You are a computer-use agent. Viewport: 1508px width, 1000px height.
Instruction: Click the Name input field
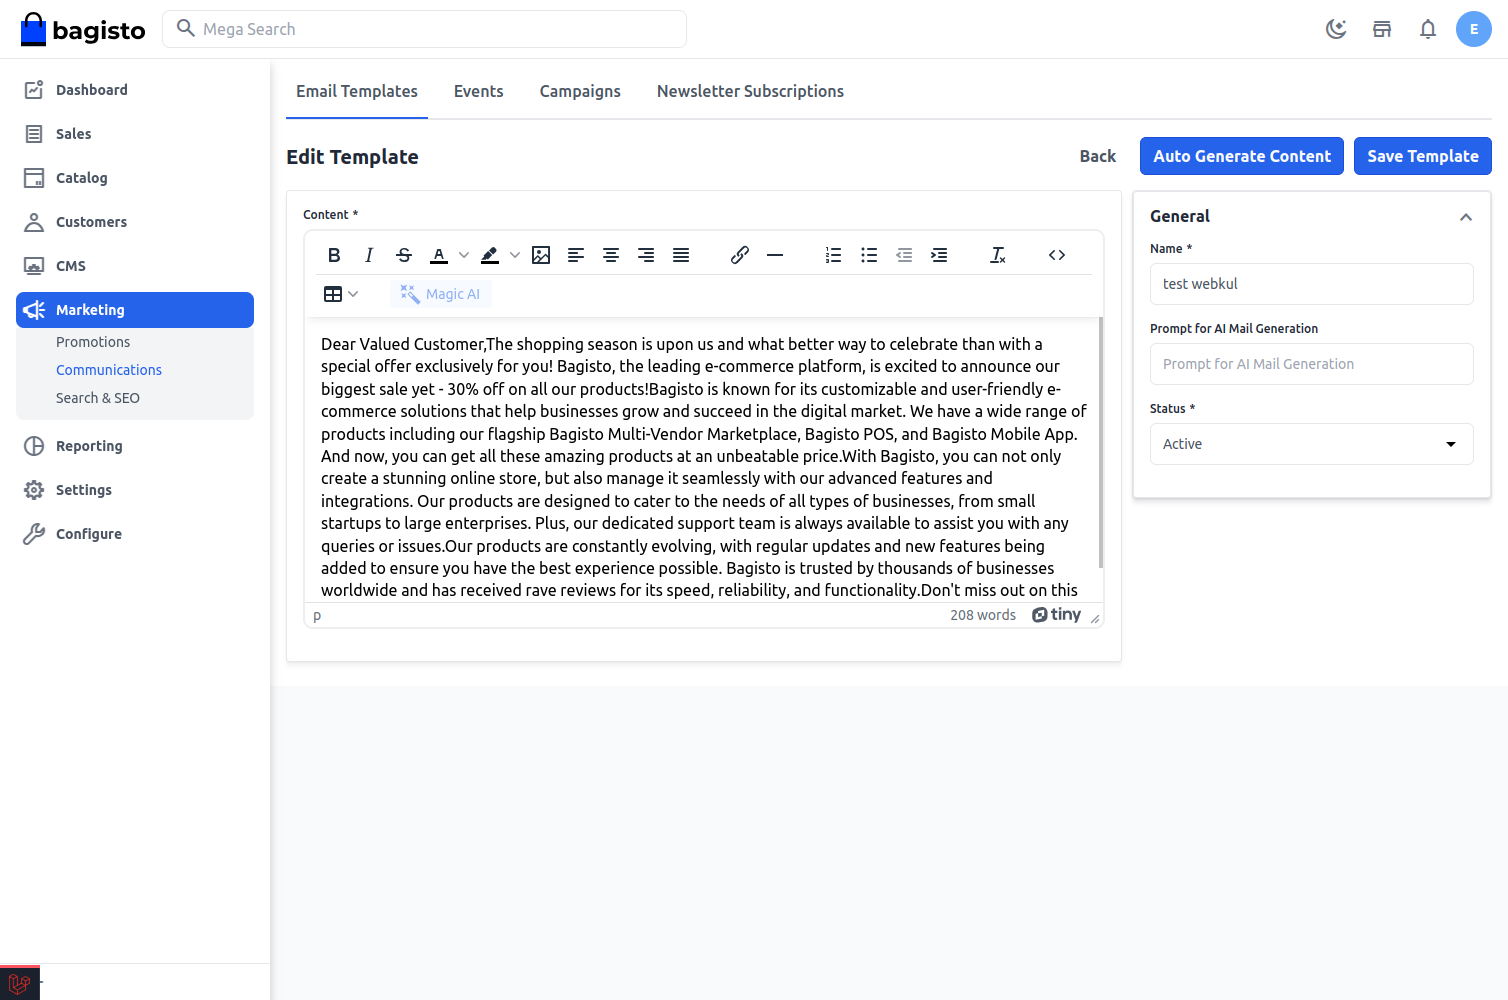pyautogui.click(x=1312, y=284)
